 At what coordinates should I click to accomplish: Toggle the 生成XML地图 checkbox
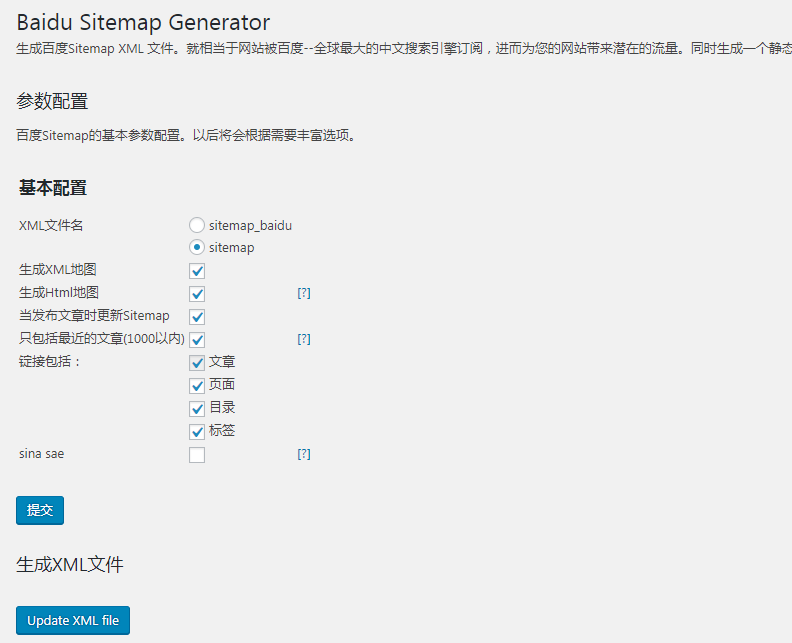tap(197, 271)
